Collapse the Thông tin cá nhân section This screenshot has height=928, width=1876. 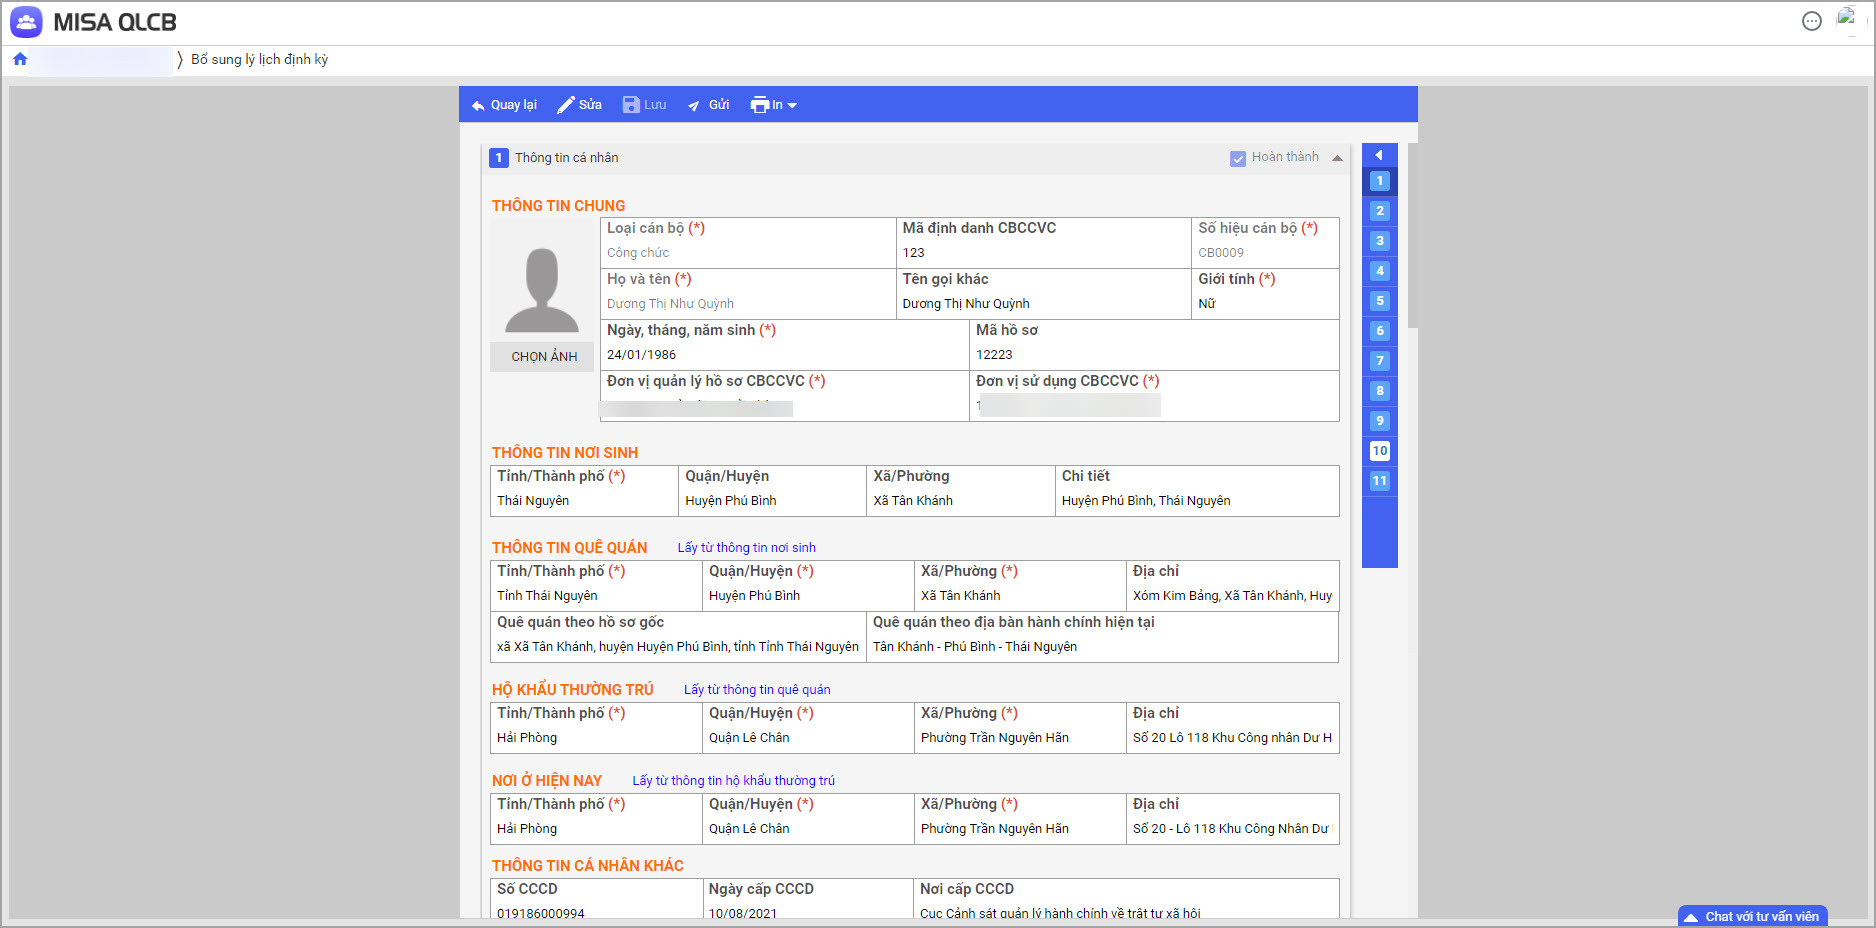(x=1337, y=158)
